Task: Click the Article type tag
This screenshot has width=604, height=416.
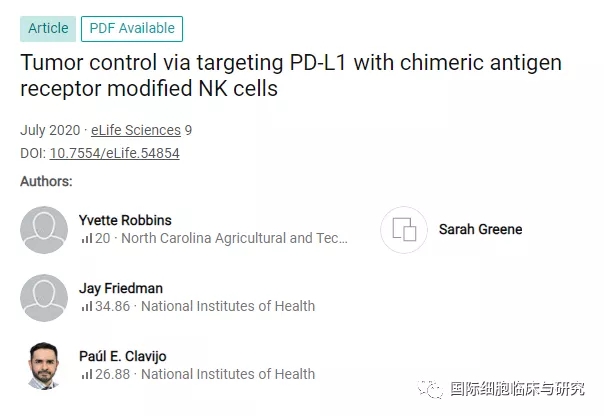Action: pyautogui.click(x=46, y=28)
